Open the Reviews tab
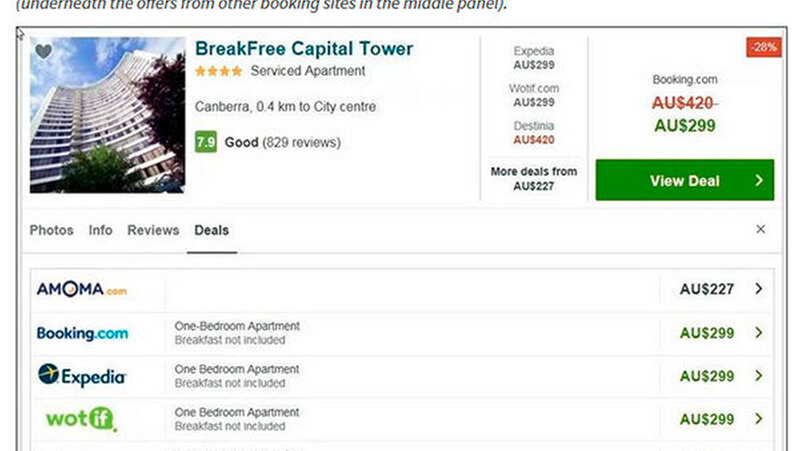The height and width of the screenshot is (451, 800). (x=153, y=230)
